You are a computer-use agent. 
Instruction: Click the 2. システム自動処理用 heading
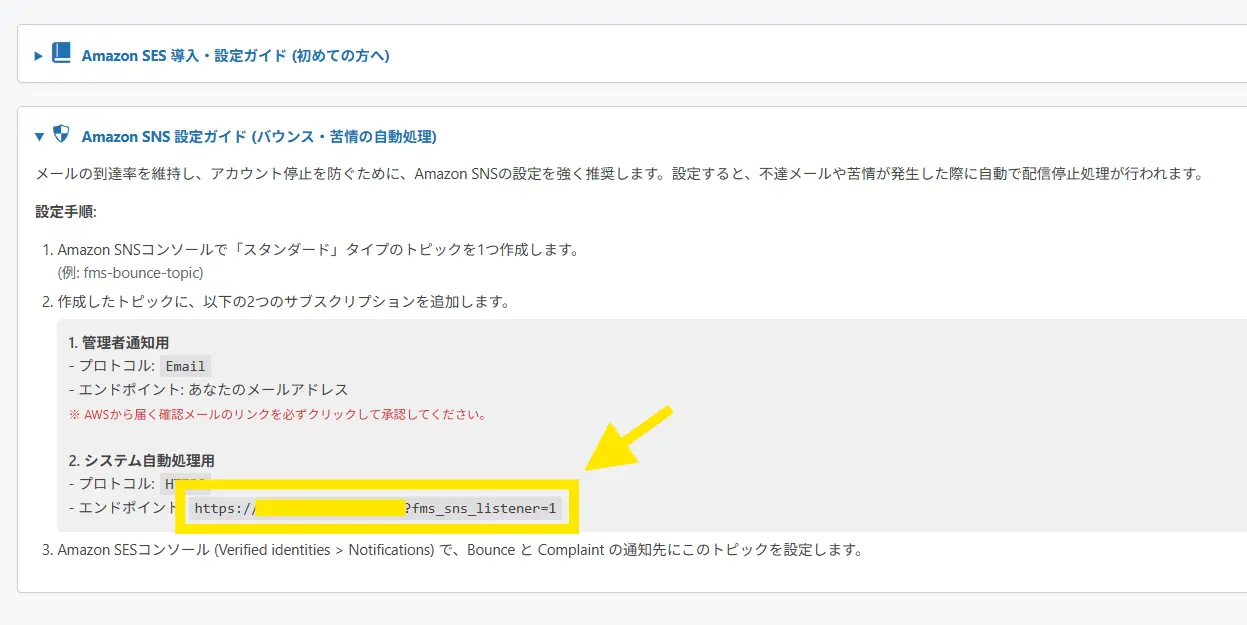[141, 461]
